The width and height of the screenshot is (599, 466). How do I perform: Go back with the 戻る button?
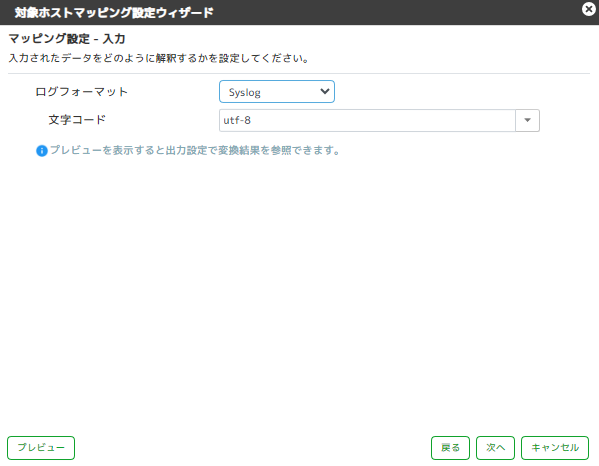click(450, 448)
